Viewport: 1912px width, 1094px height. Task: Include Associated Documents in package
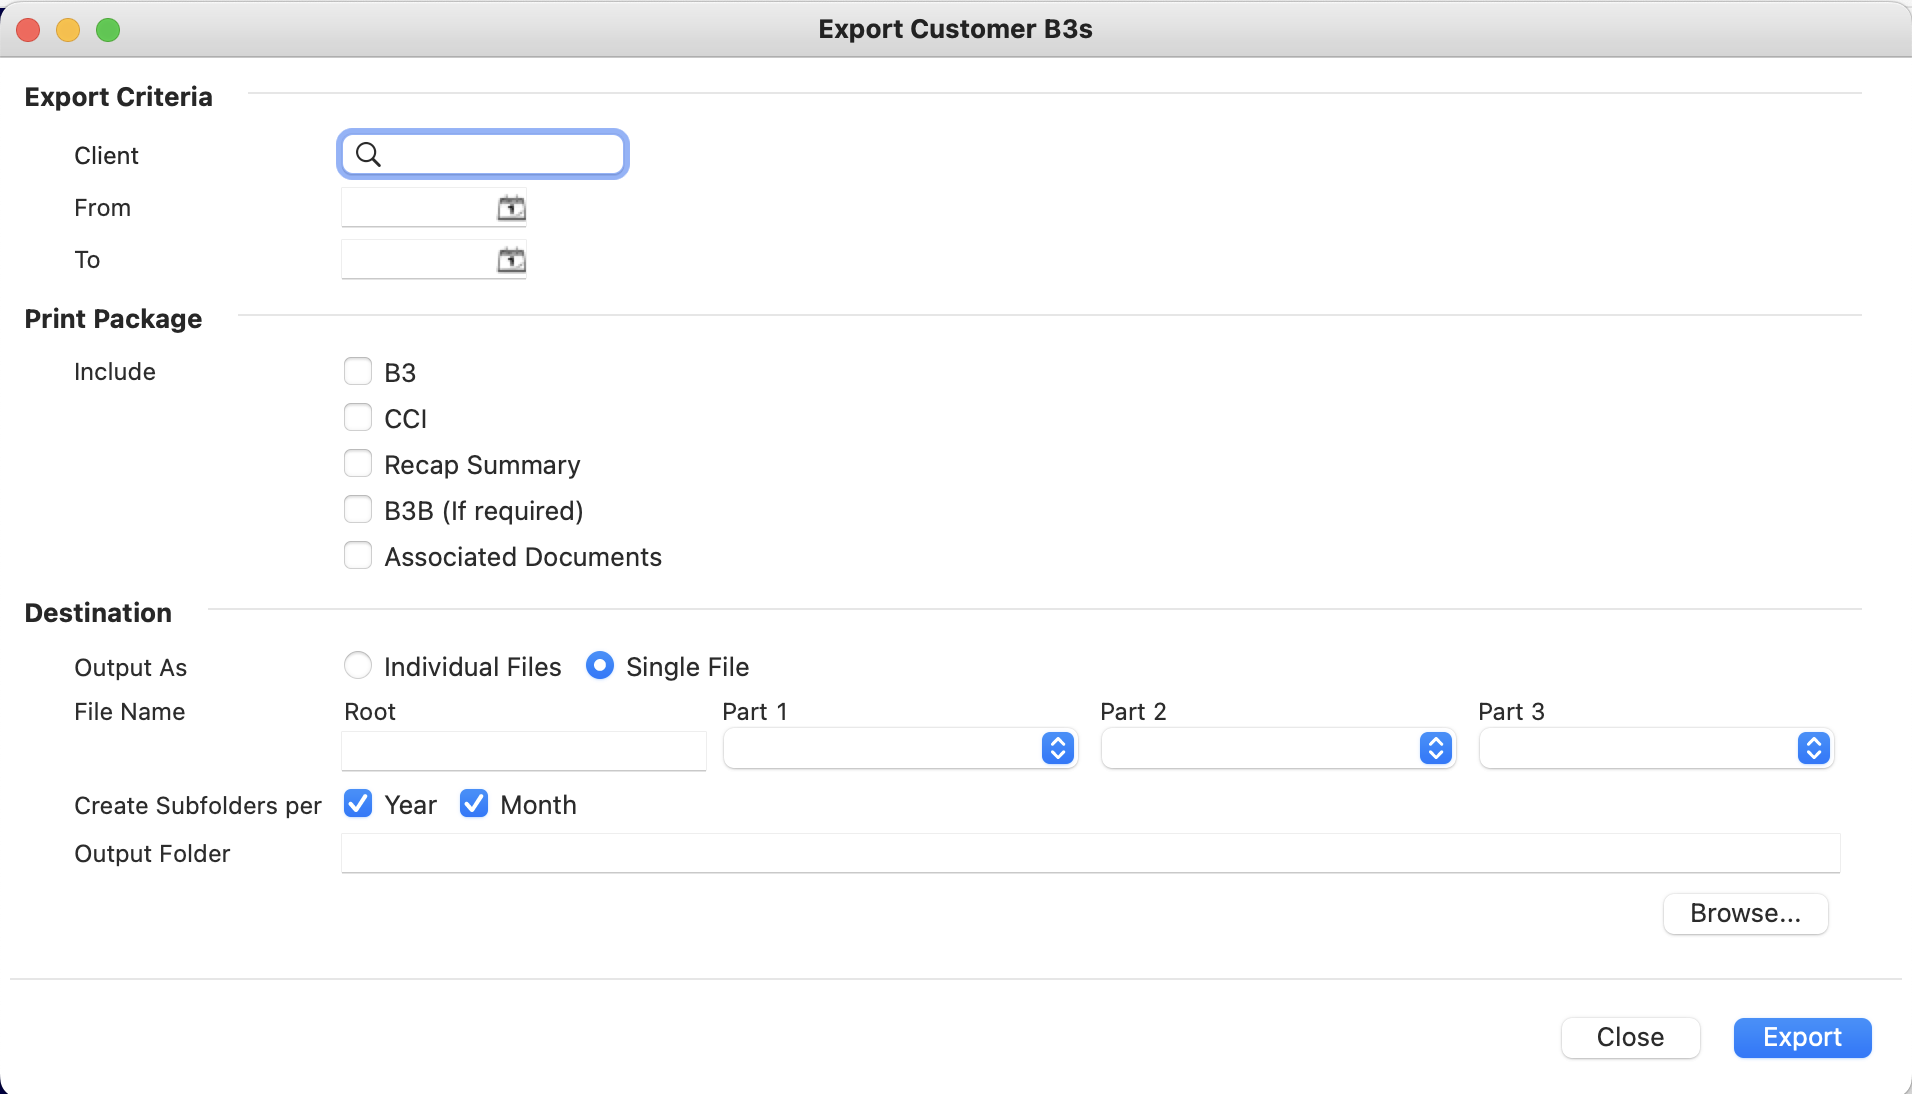(358, 556)
